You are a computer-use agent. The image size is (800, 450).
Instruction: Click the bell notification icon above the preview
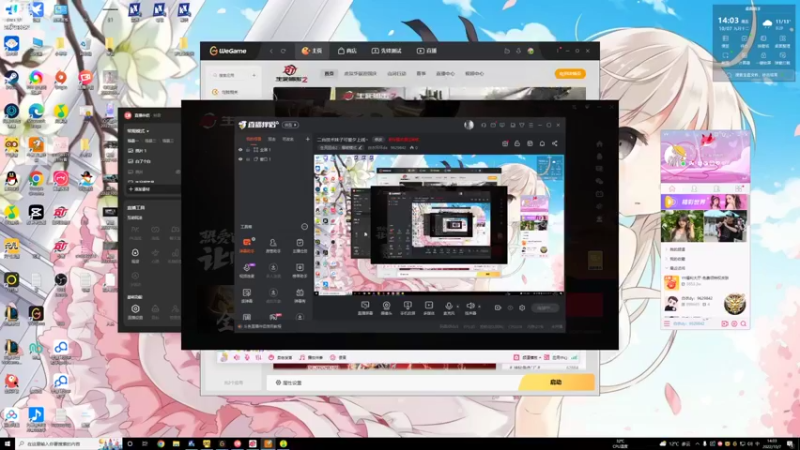[542, 143]
